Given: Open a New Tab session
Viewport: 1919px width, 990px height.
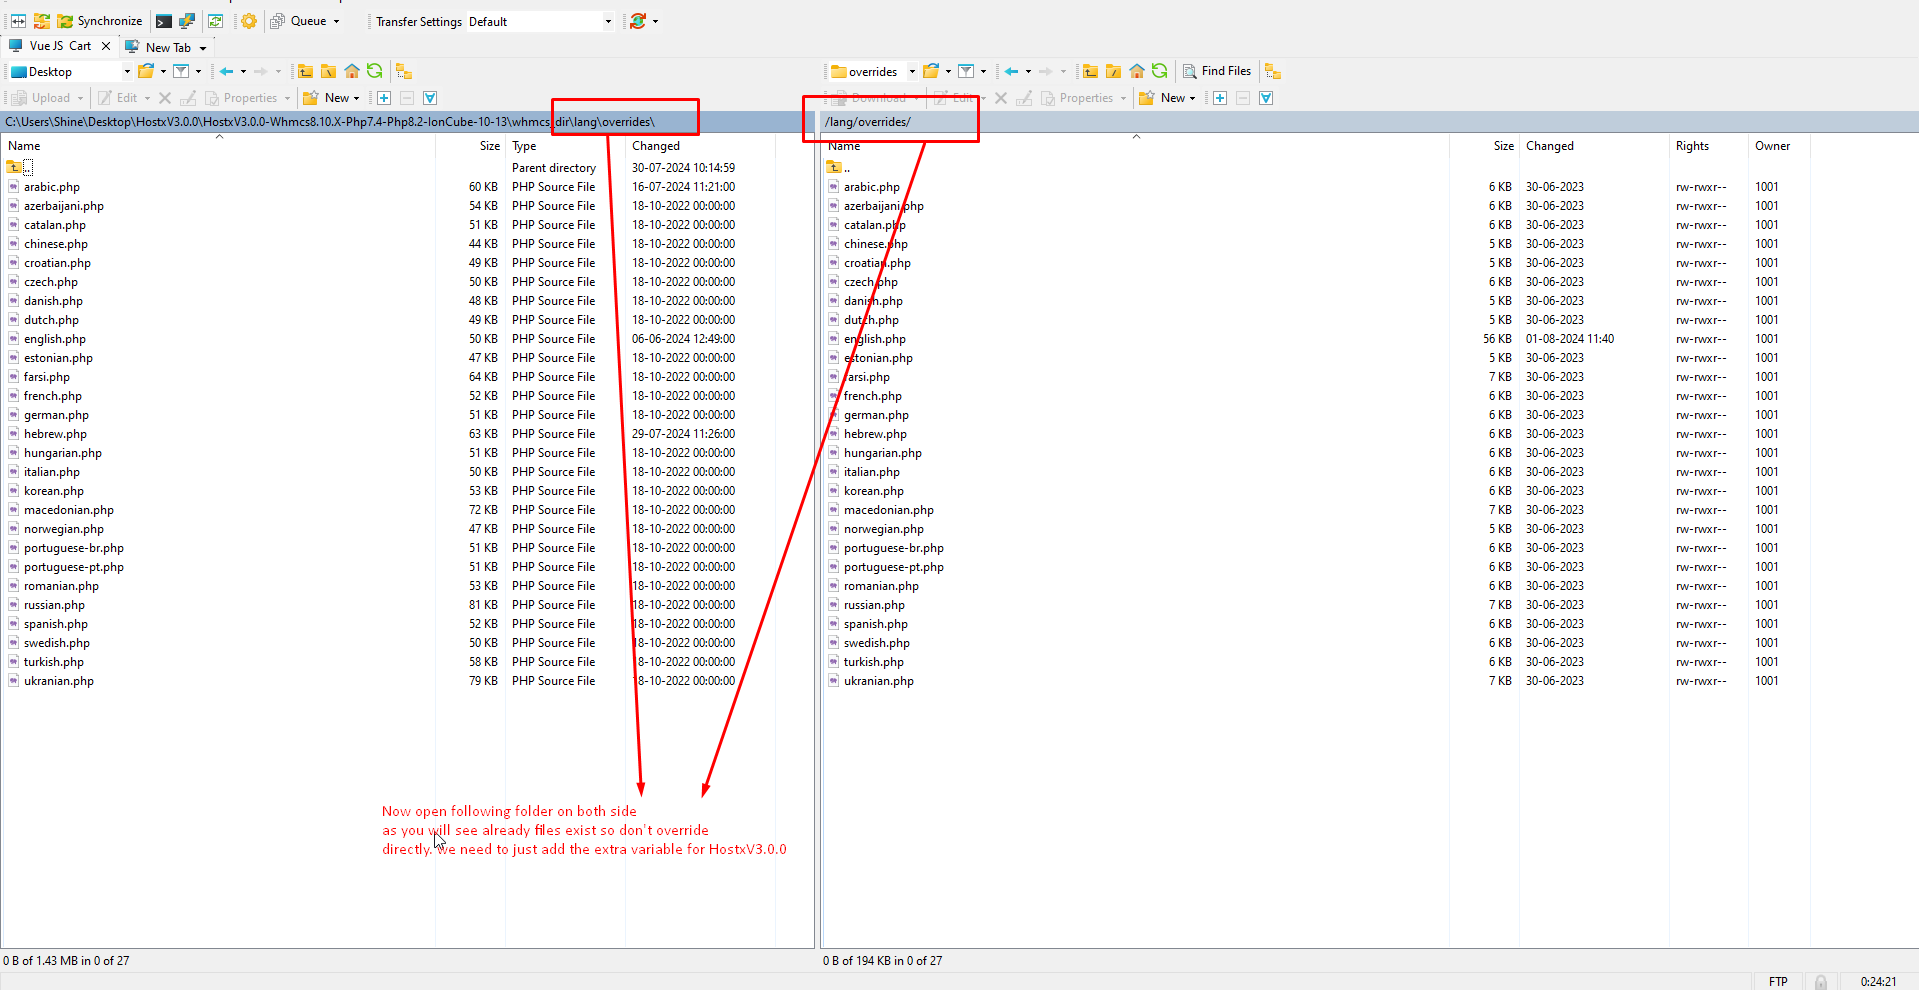Looking at the screenshot, I should tap(167, 47).
